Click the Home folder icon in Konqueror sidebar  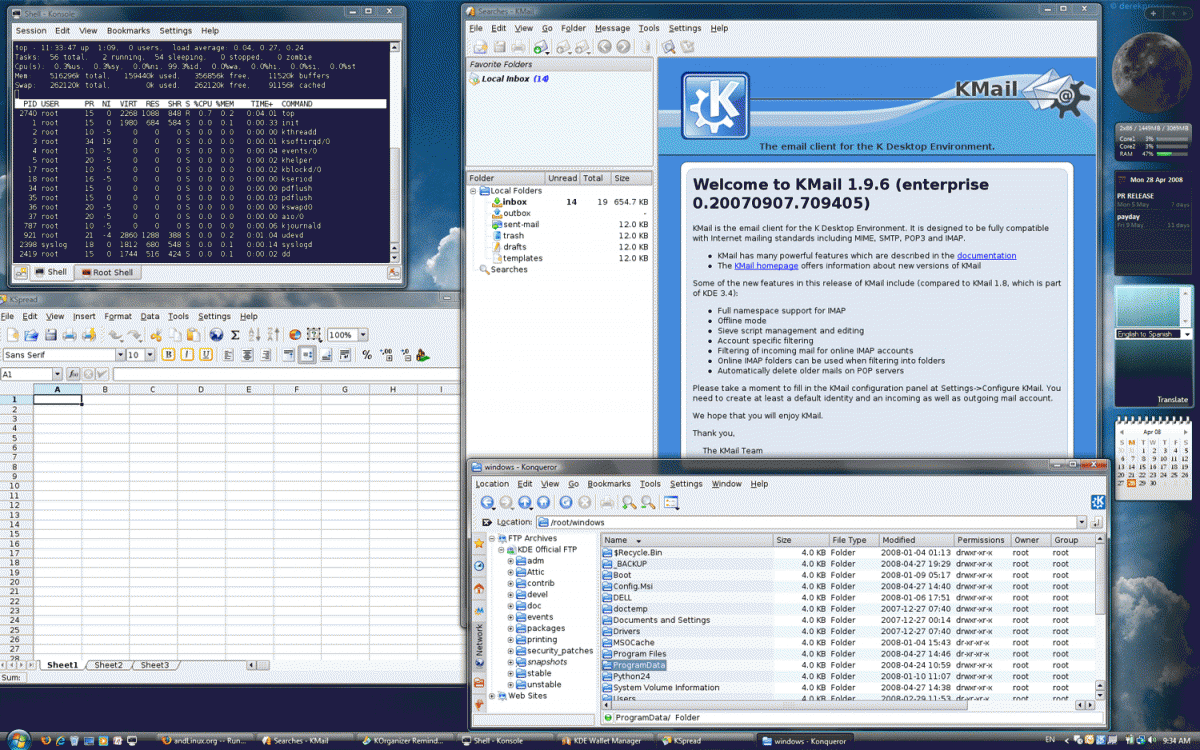coord(479,589)
